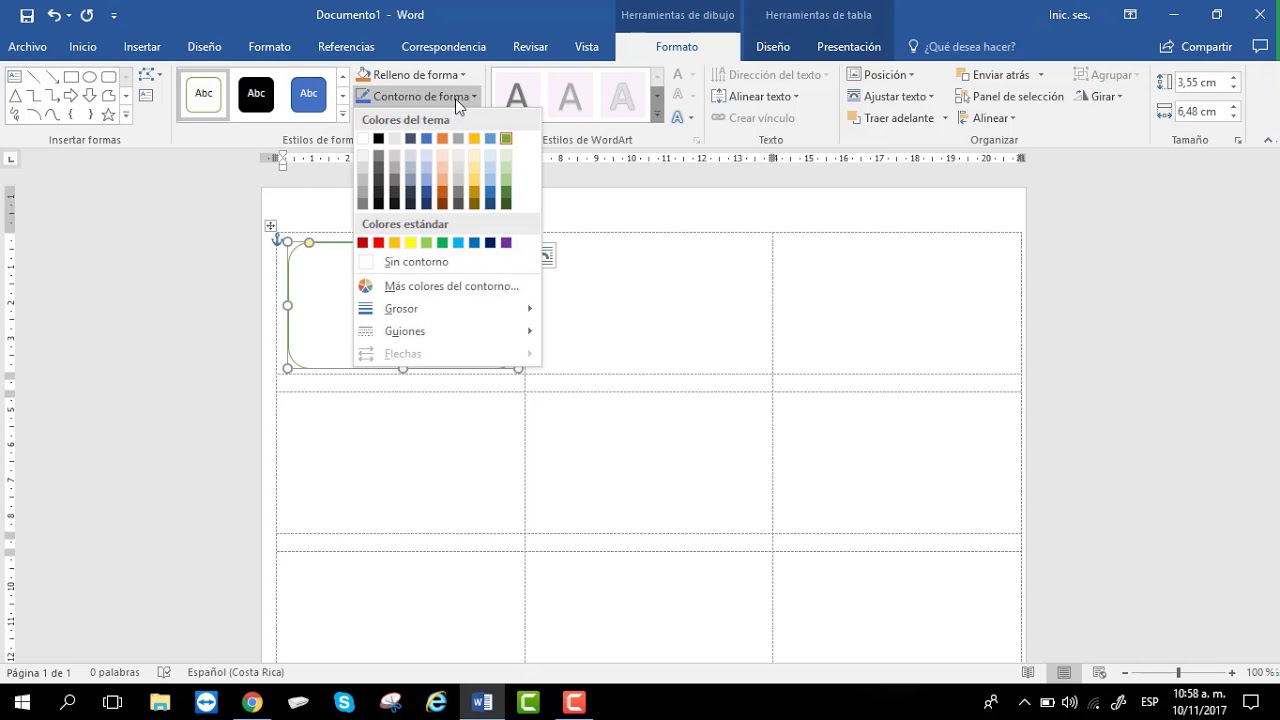The image size is (1280, 720).
Task: Toggle the black Abc shape style
Action: [256, 94]
